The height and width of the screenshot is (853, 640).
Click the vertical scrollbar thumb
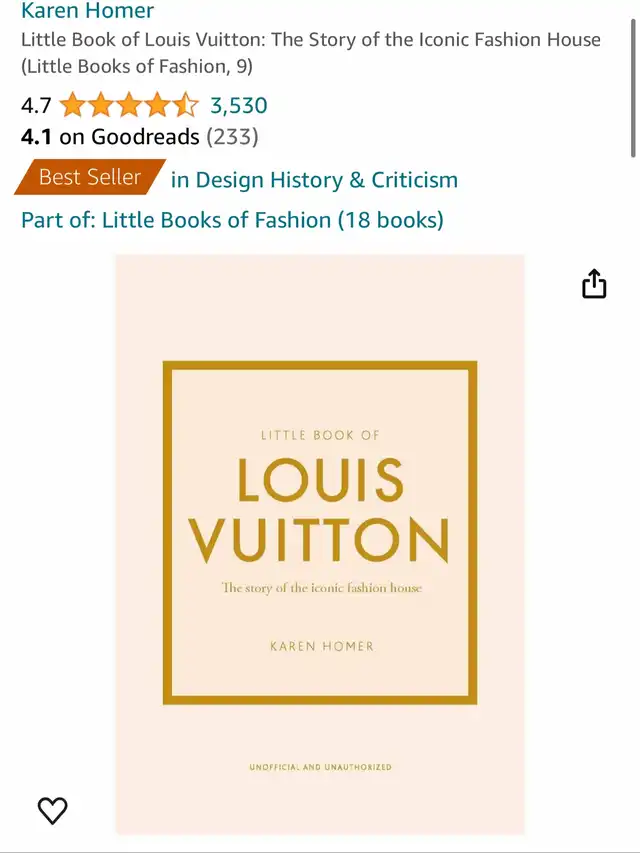click(633, 87)
